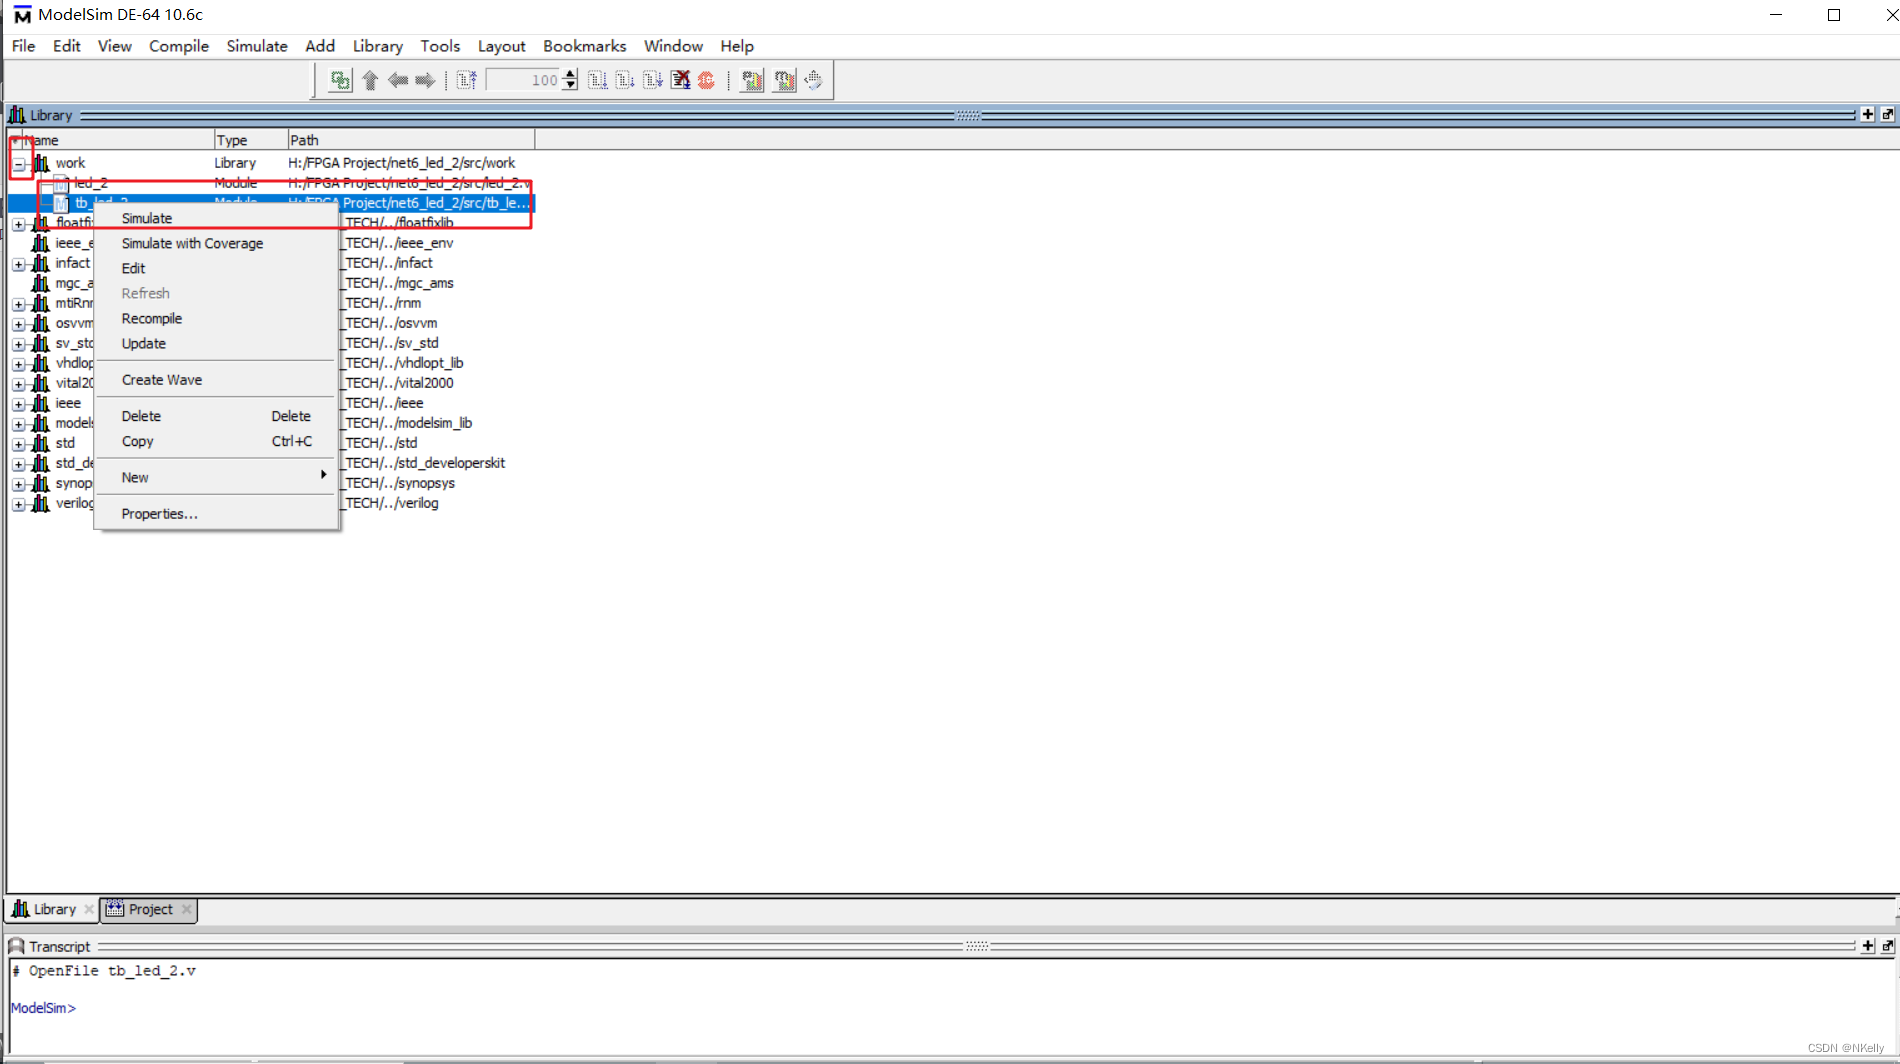1900x1064 pixels.
Task: Click the green linked-pages toolbar icon
Action: [x=340, y=80]
